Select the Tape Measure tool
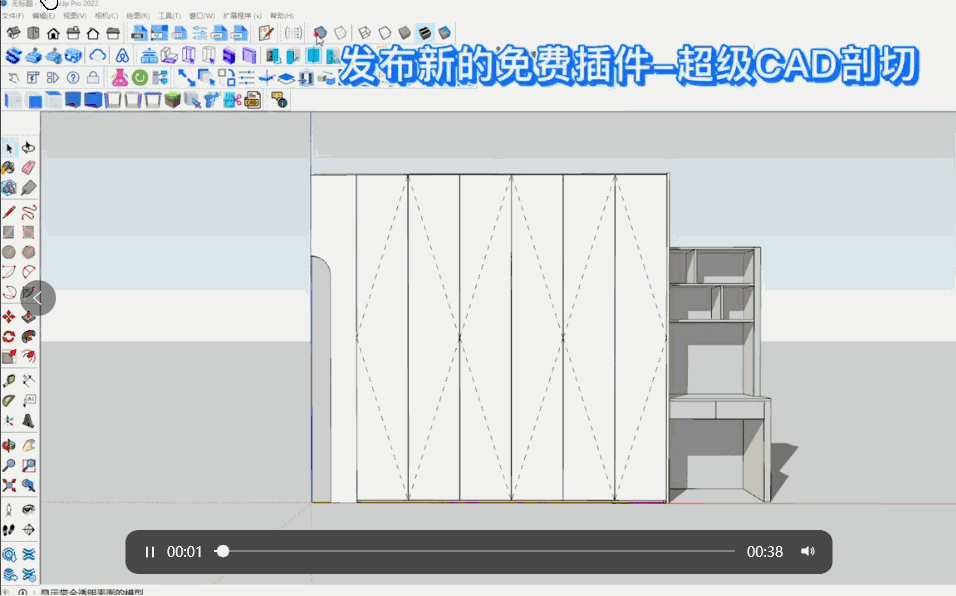Viewport: 956px width, 596px height. pos(9,381)
